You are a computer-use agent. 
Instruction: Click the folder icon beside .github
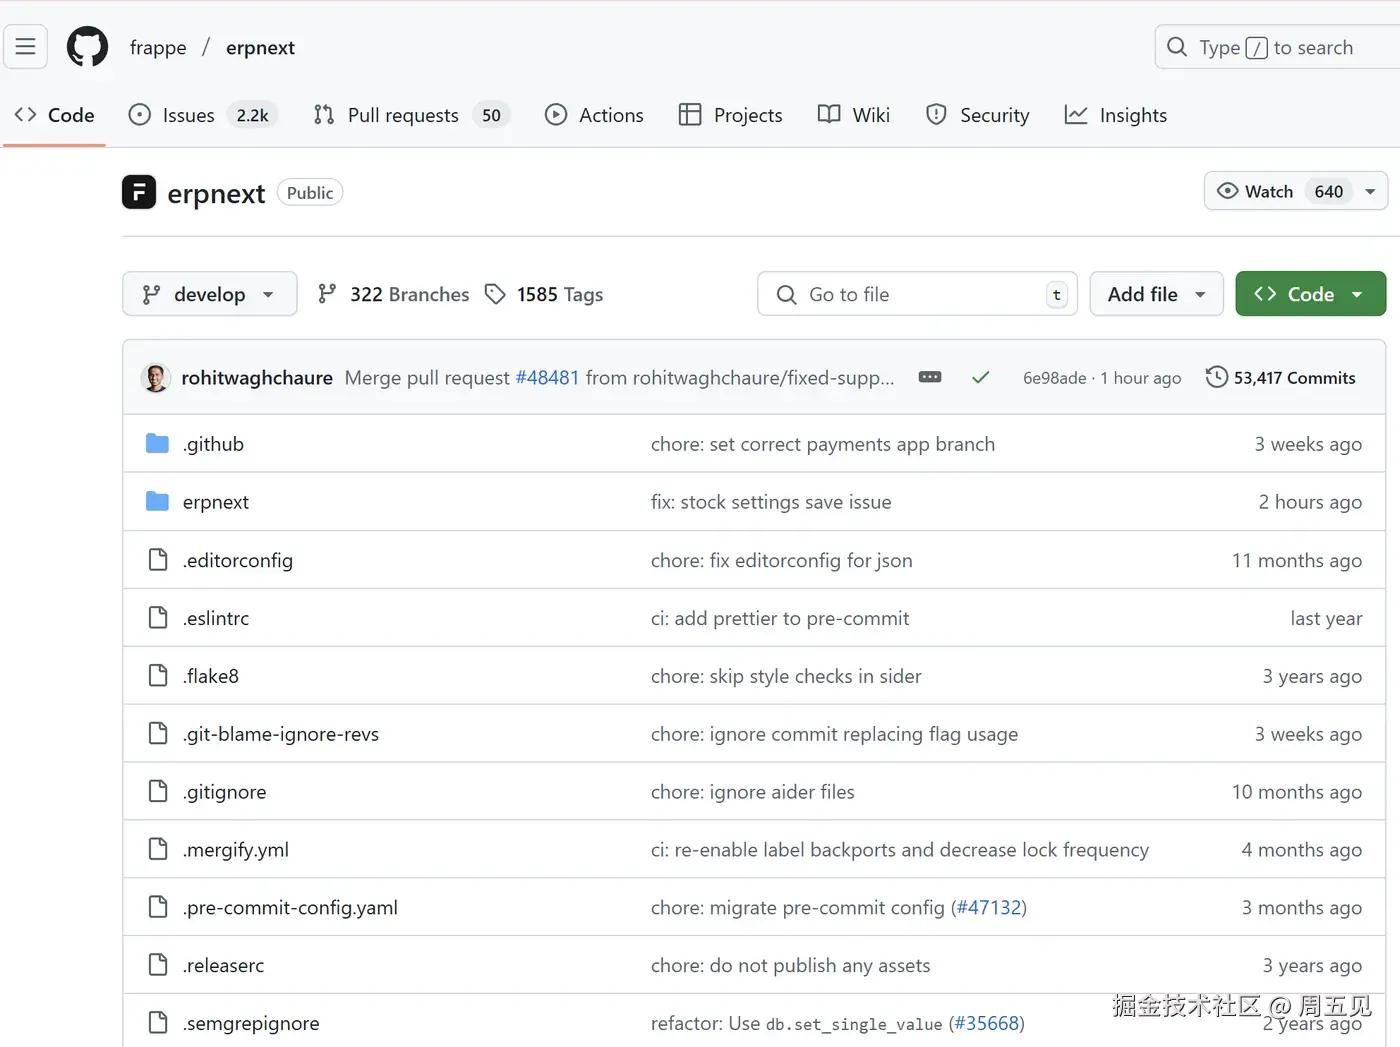157,444
